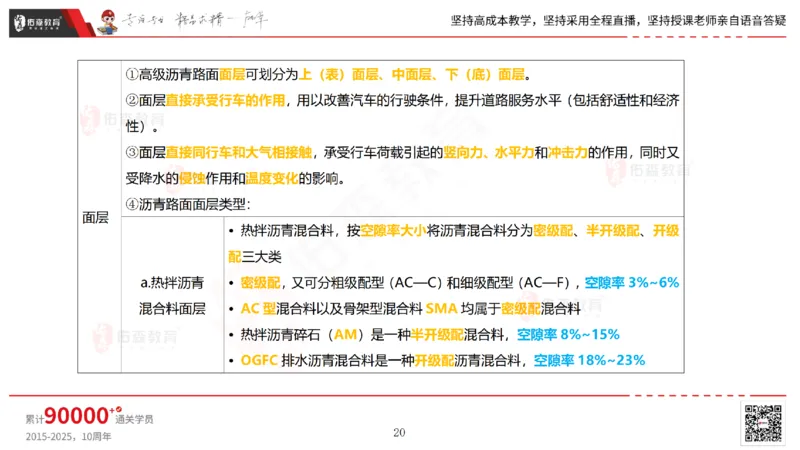Click highlighted phrase '直接同行车和大气相接触'
Screen dimensions: 800x450
[238, 153]
